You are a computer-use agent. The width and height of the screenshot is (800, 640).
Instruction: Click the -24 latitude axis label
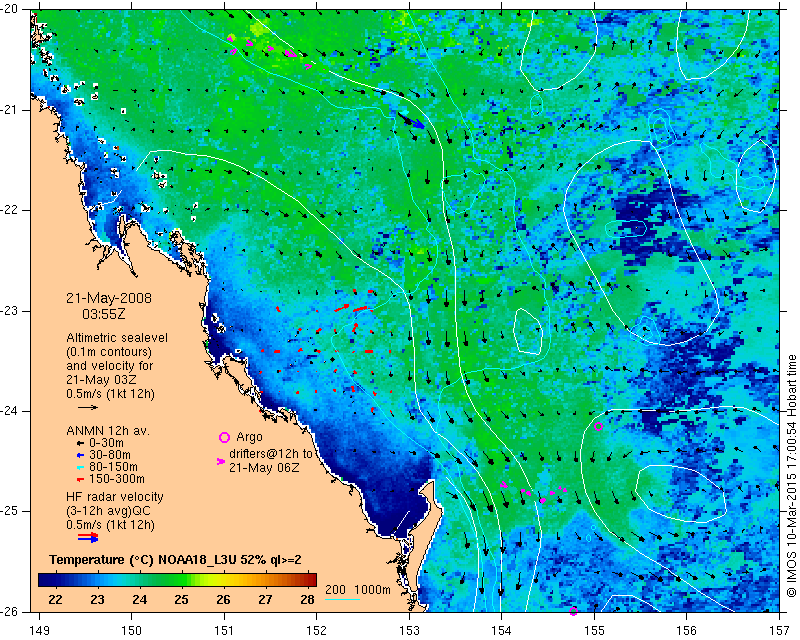[x=10, y=411]
